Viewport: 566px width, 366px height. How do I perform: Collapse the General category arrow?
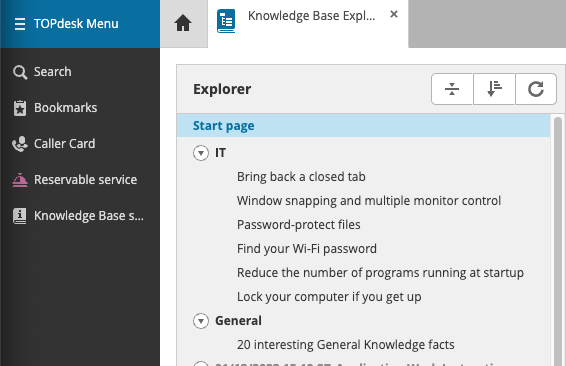(201, 321)
